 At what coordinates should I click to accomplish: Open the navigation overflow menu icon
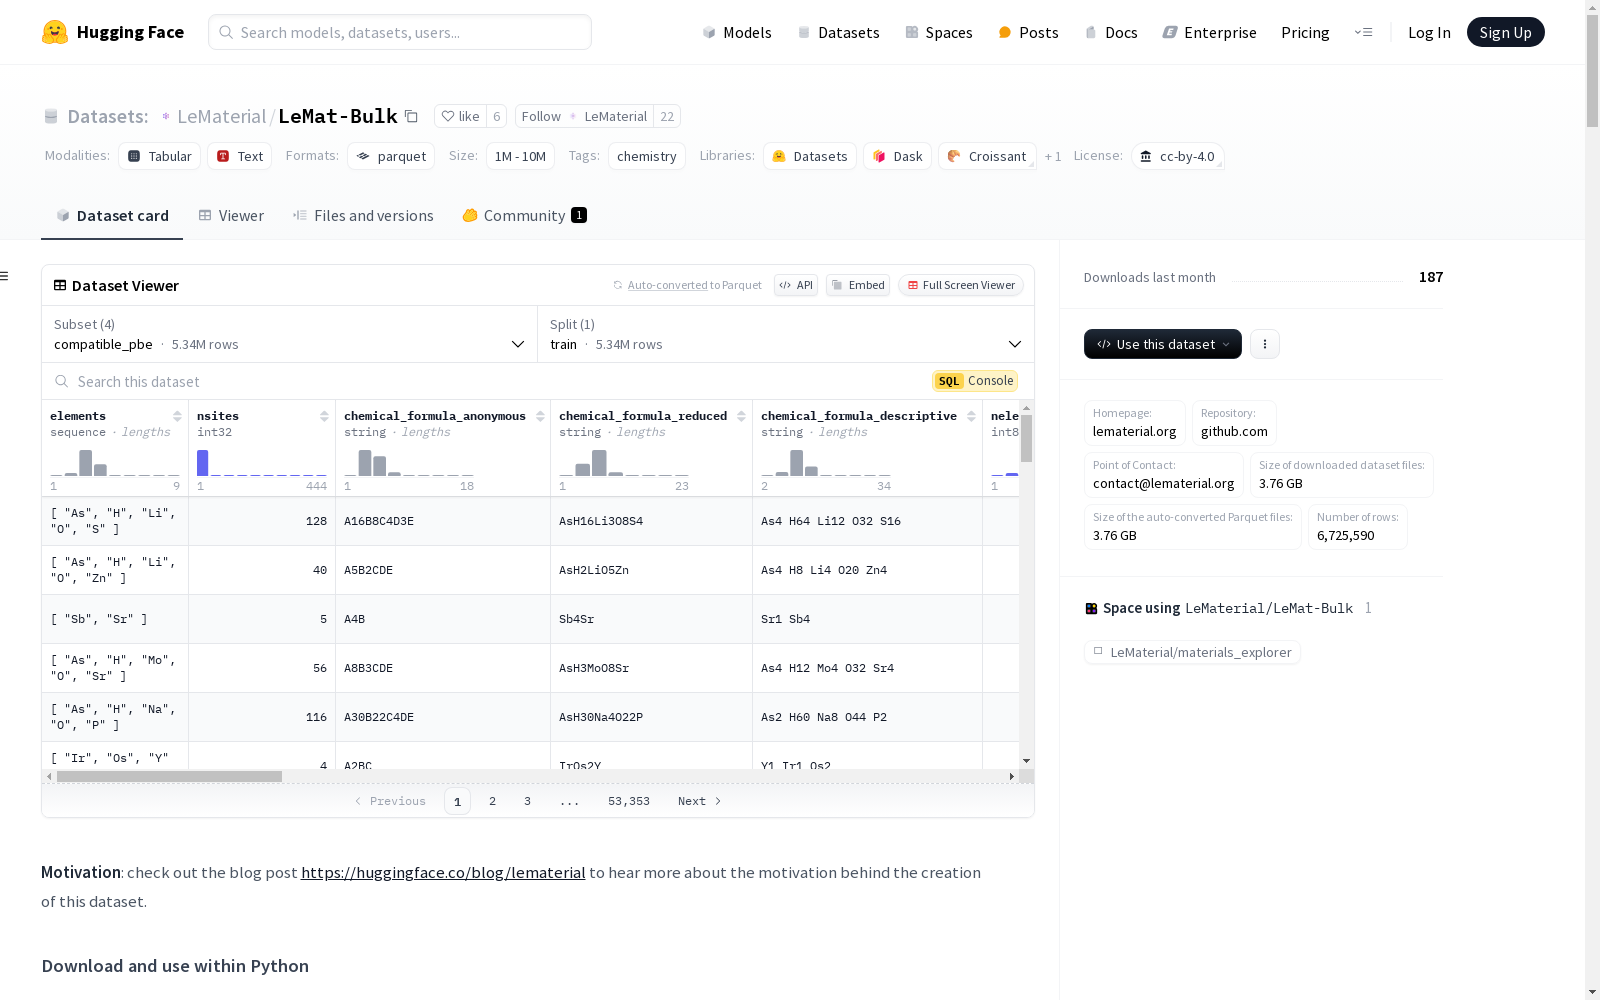pos(1363,32)
